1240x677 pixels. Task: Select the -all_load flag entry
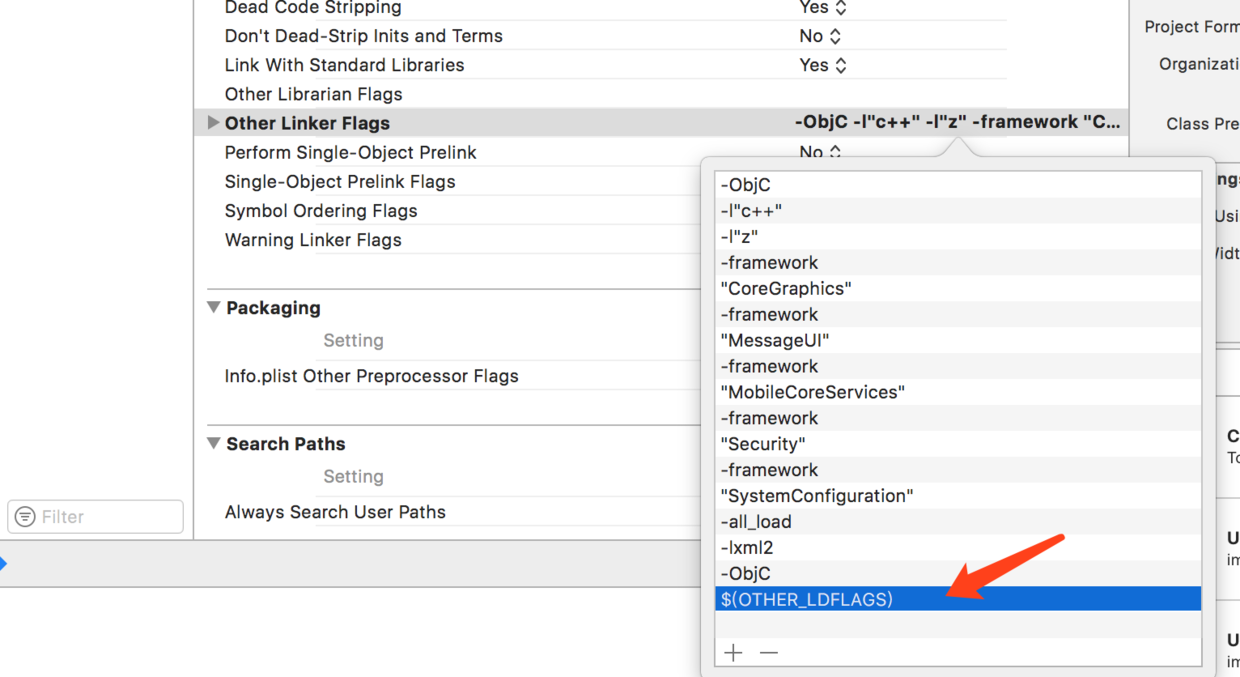click(x=959, y=522)
